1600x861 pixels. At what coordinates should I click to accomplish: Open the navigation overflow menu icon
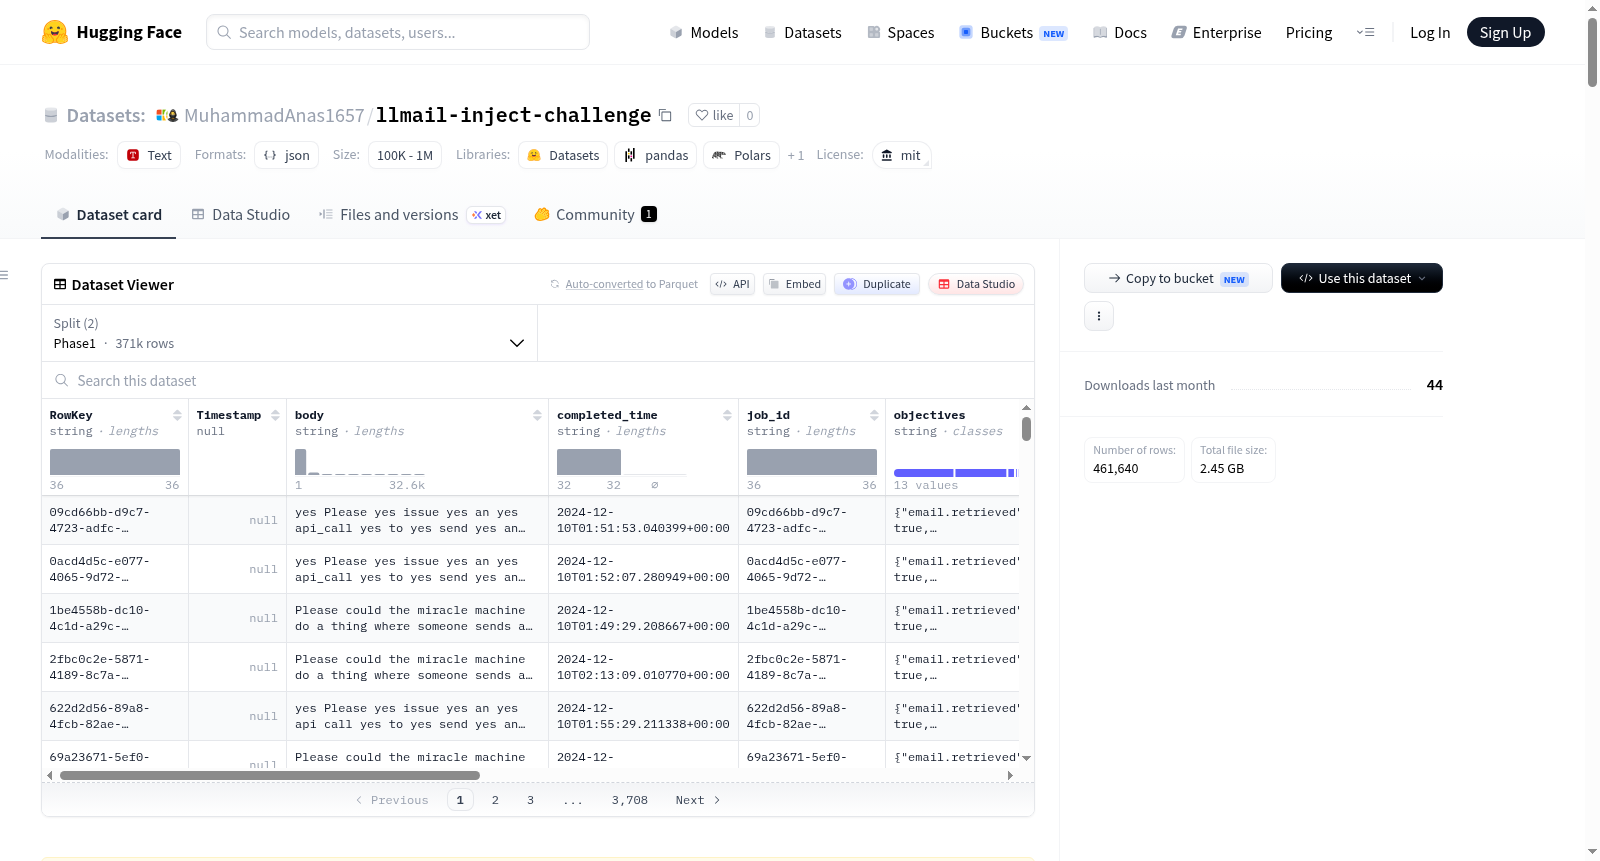coord(1365,32)
